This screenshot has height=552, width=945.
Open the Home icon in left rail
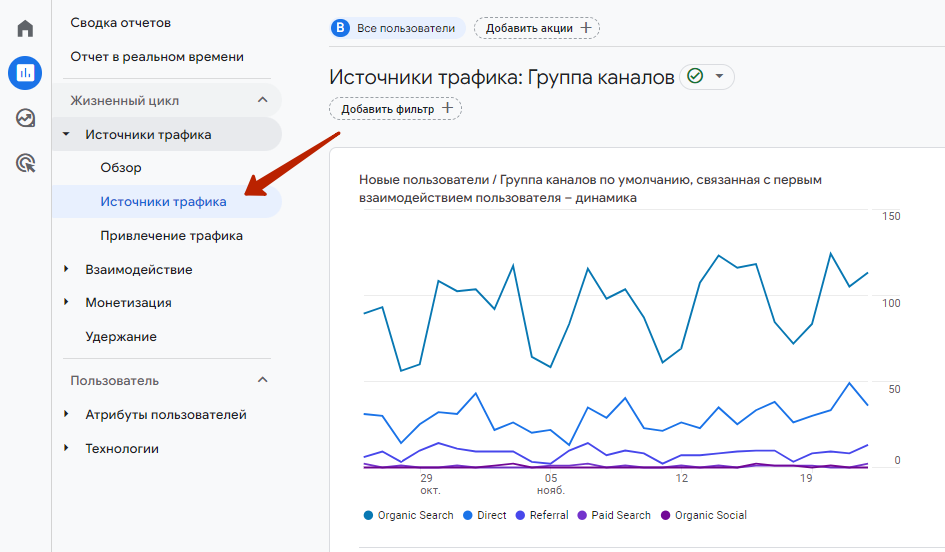click(x=25, y=28)
